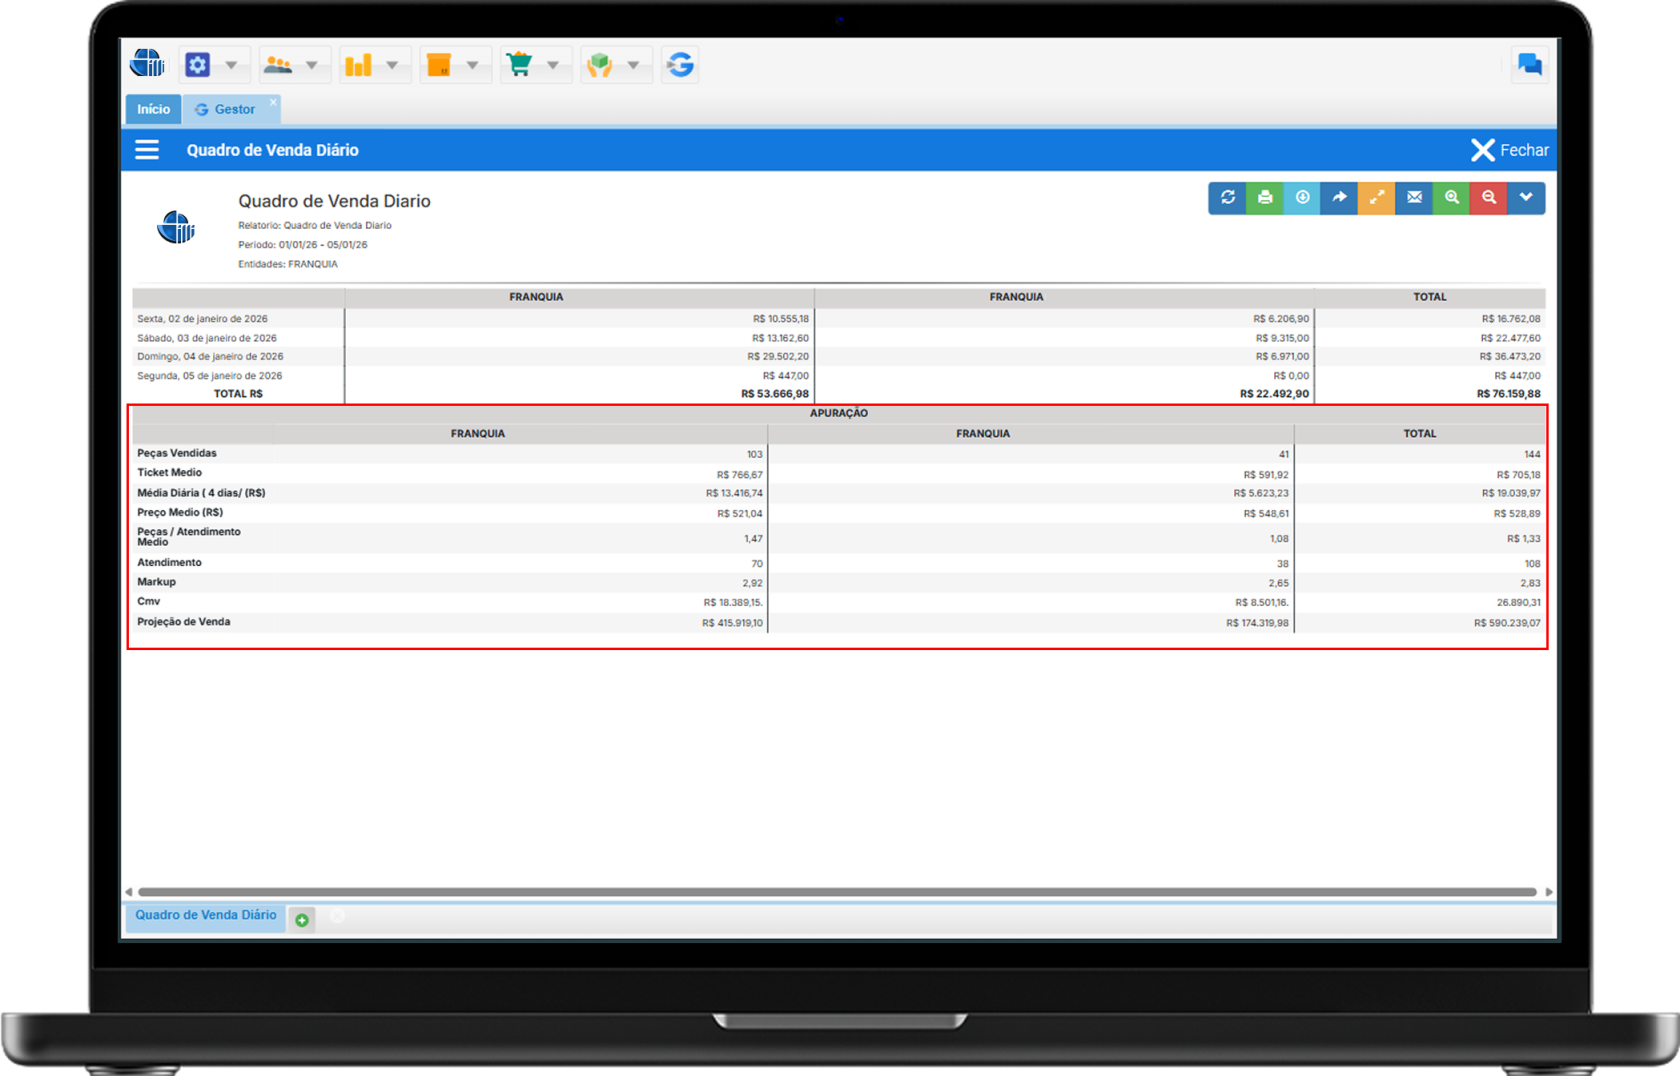Expand the people group dropdown arrow
This screenshot has width=1680, height=1076.
(312, 65)
